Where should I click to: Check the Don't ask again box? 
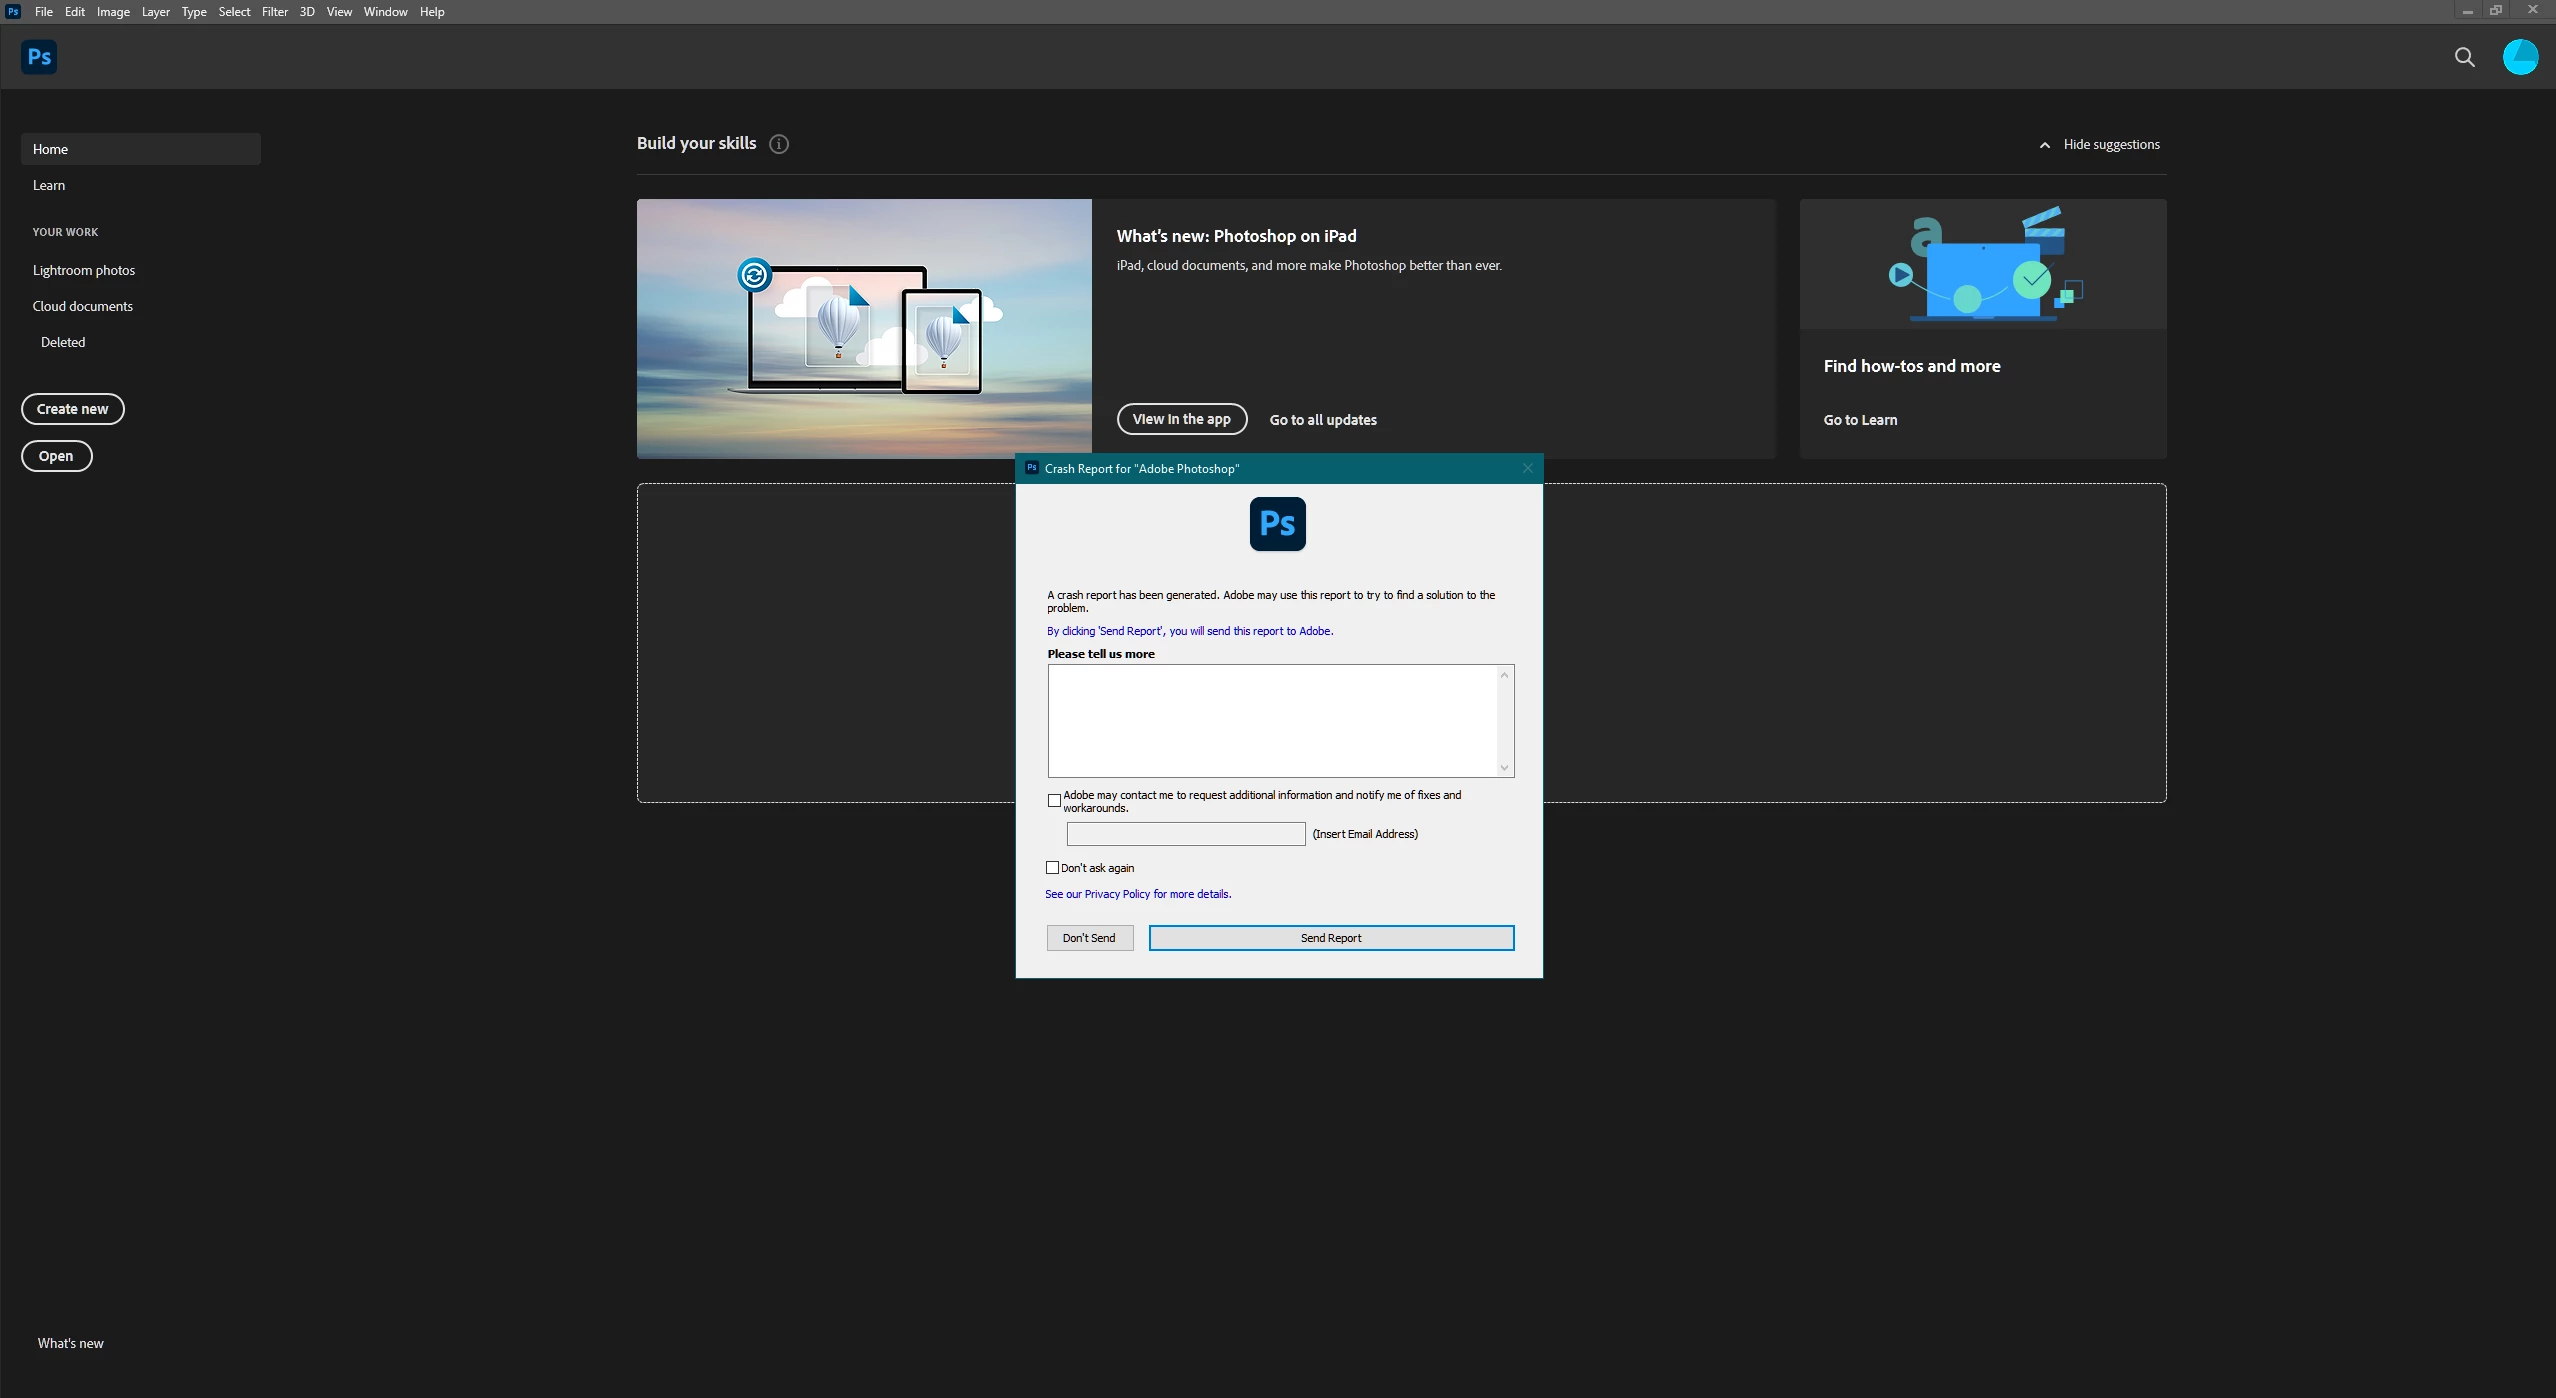pyautogui.click(x=1052, y=868)
